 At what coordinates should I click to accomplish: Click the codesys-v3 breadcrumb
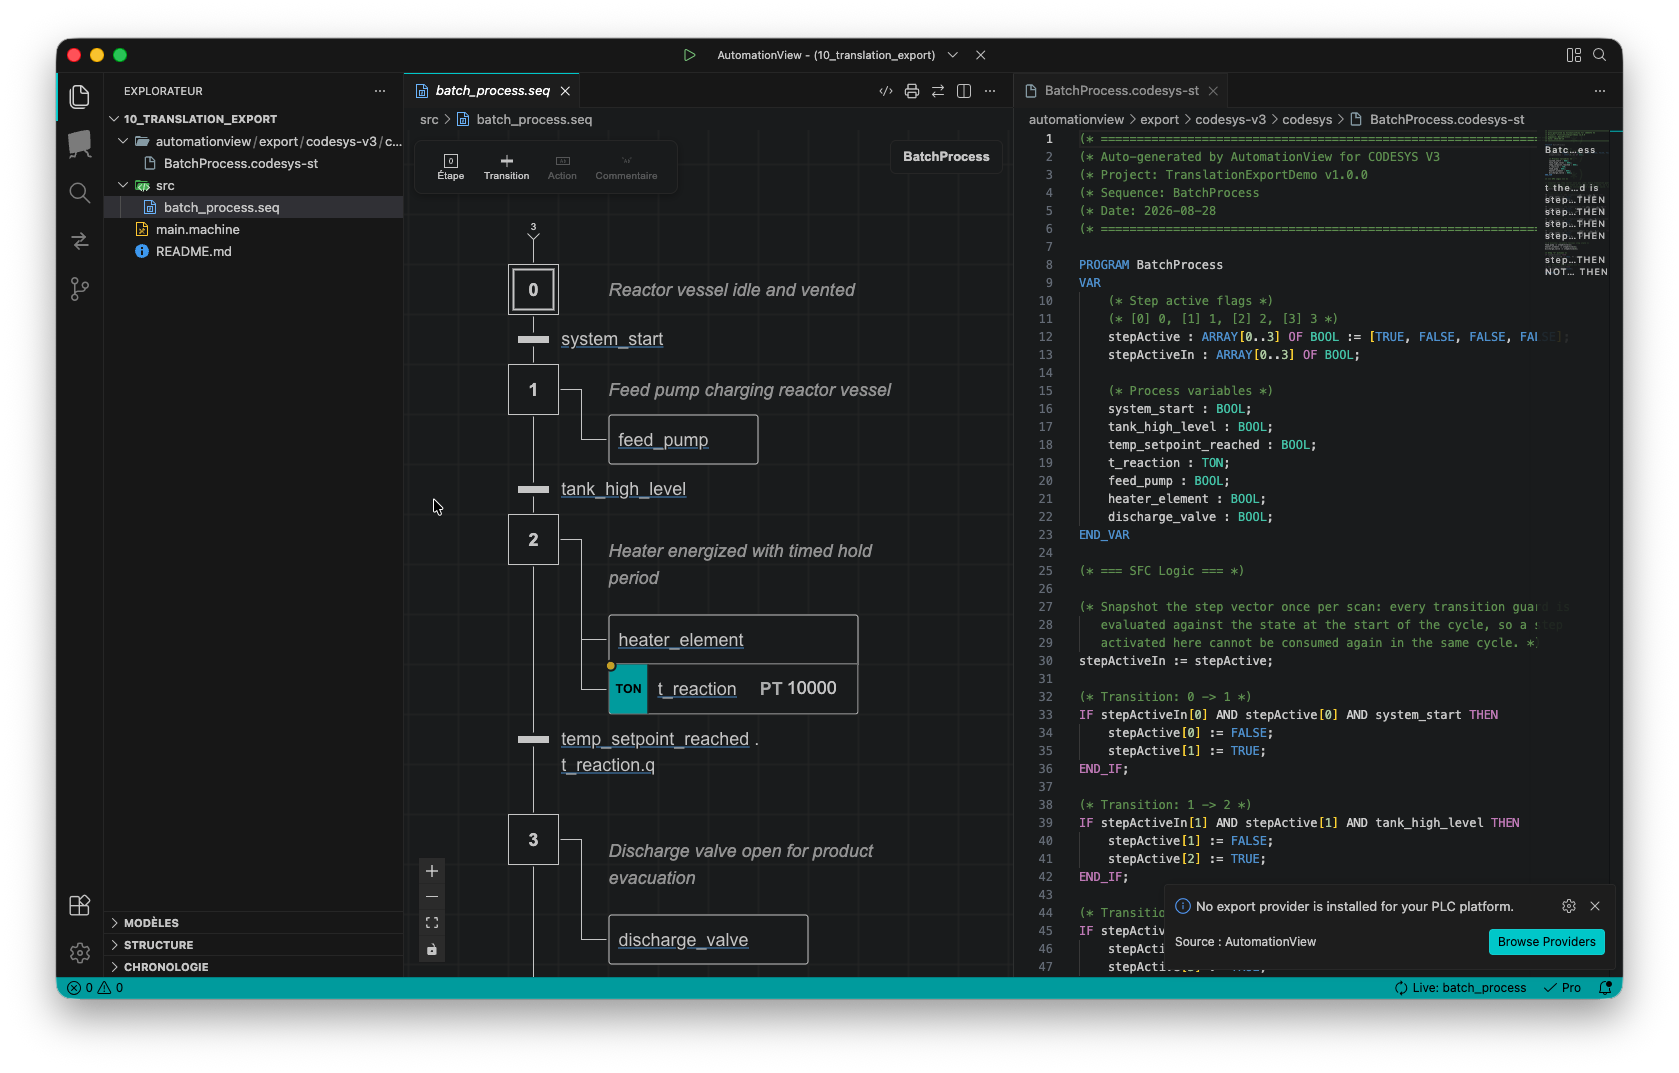click(1230, 120)
